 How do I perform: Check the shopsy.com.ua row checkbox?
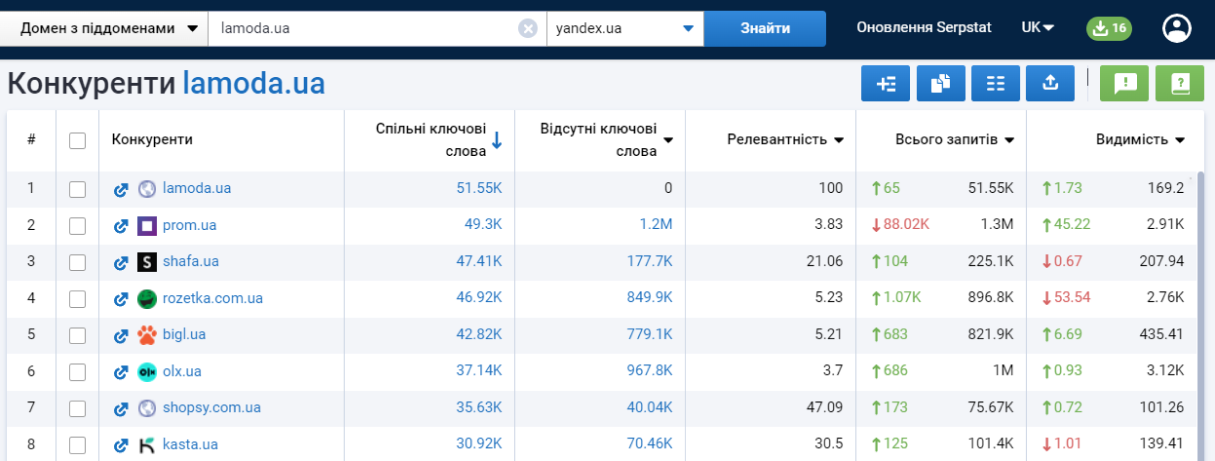tap(77, 409)
